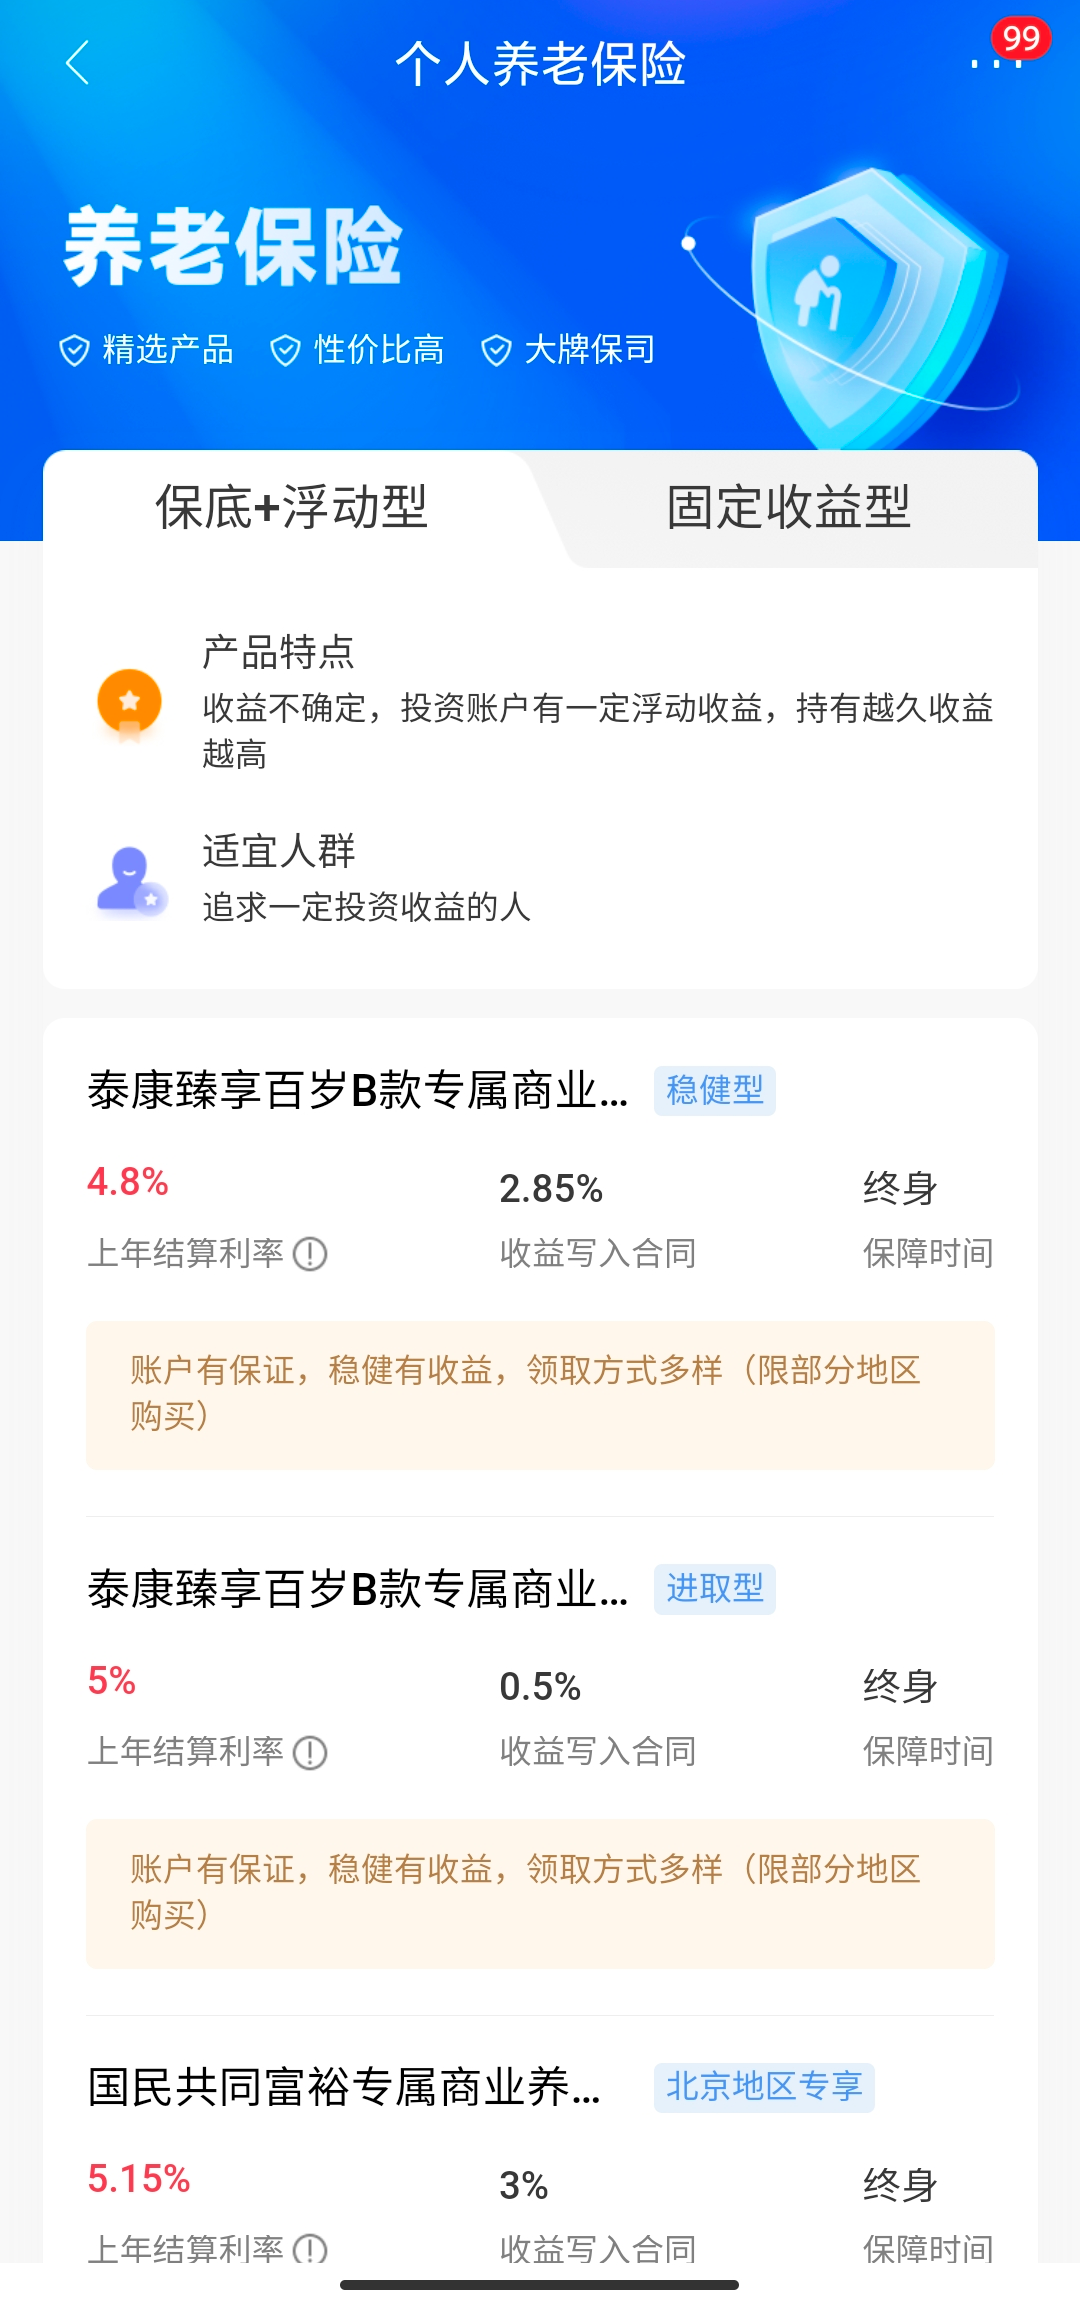1080x2307 pixels.
Task: Open the 泰康臻享百岁B款 稳健型 product
Action: tap(358, 1091)
